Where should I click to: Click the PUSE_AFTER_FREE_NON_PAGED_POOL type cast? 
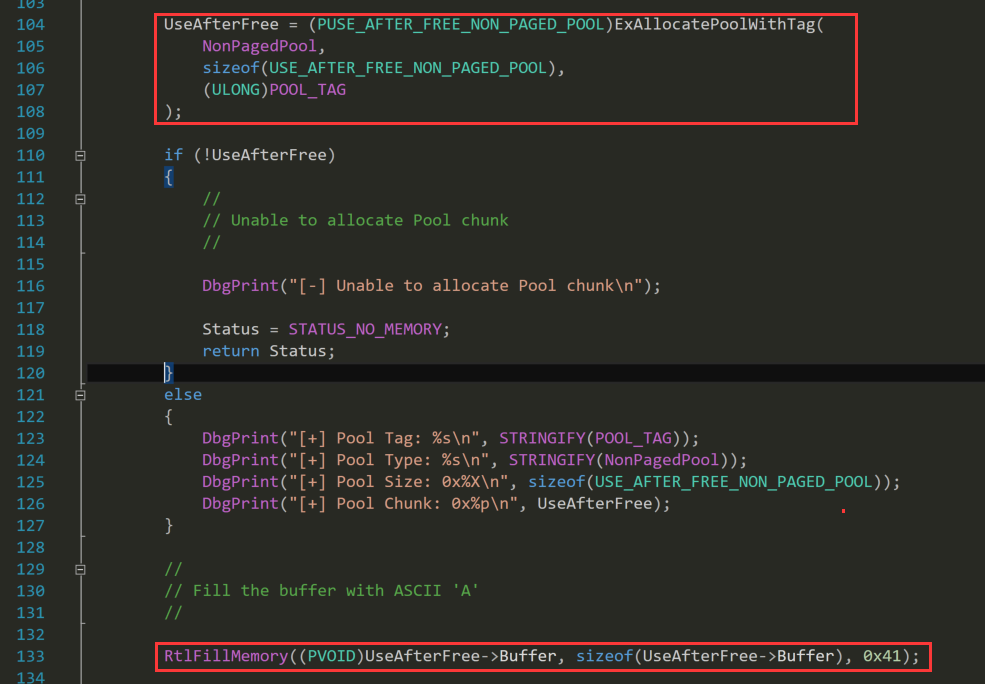(460, 24)
